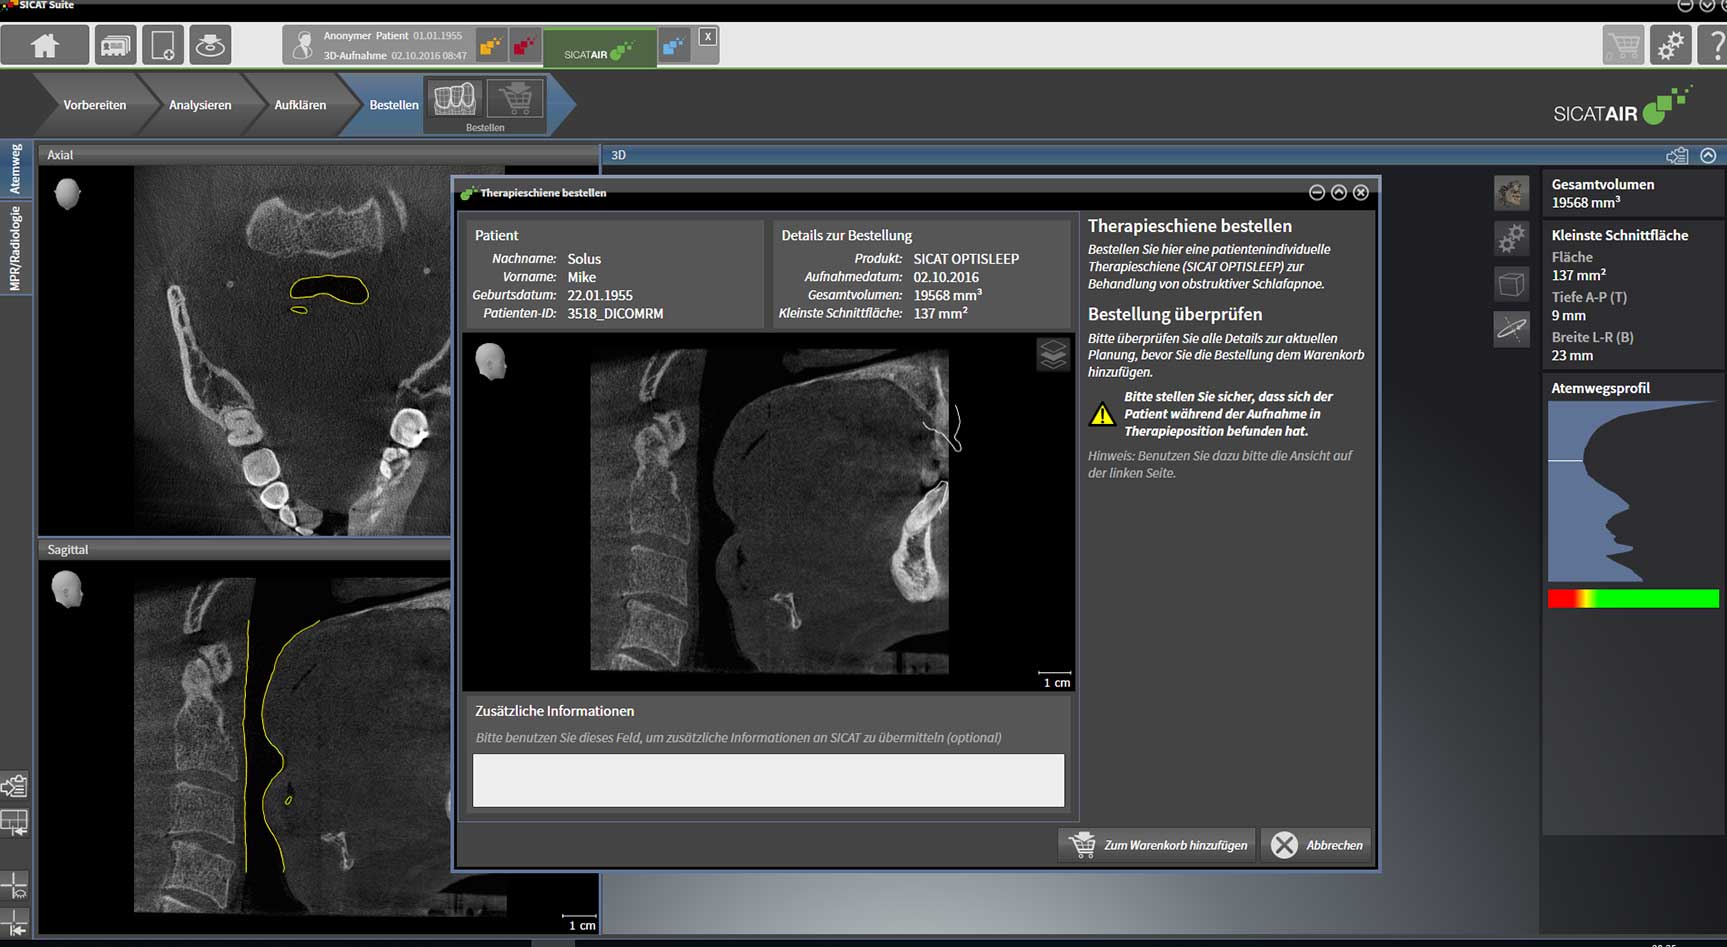
Task: Switch to the MPR/Radiologie workspace tab
Action: tap(15, 249)
